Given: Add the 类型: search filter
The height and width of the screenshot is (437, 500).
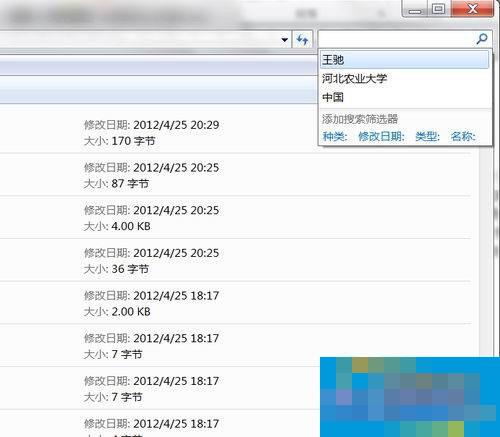Looking at the screenshot, I should pyautogui.click(x=427, y=136).
